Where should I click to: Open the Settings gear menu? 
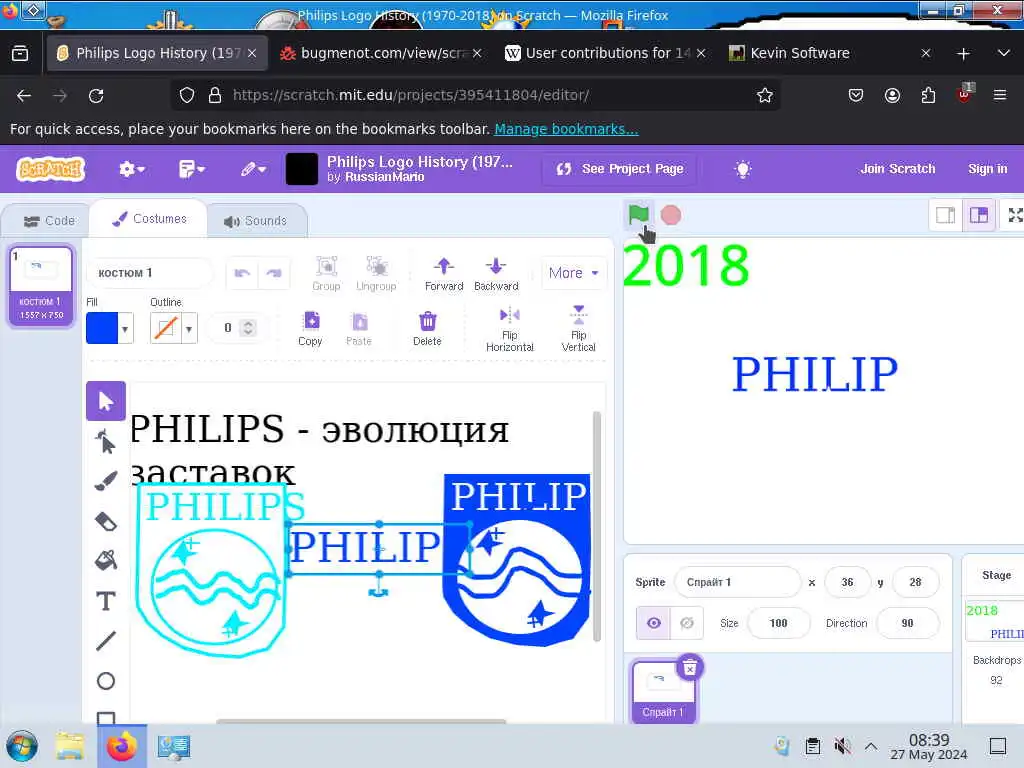pos(131,169)
